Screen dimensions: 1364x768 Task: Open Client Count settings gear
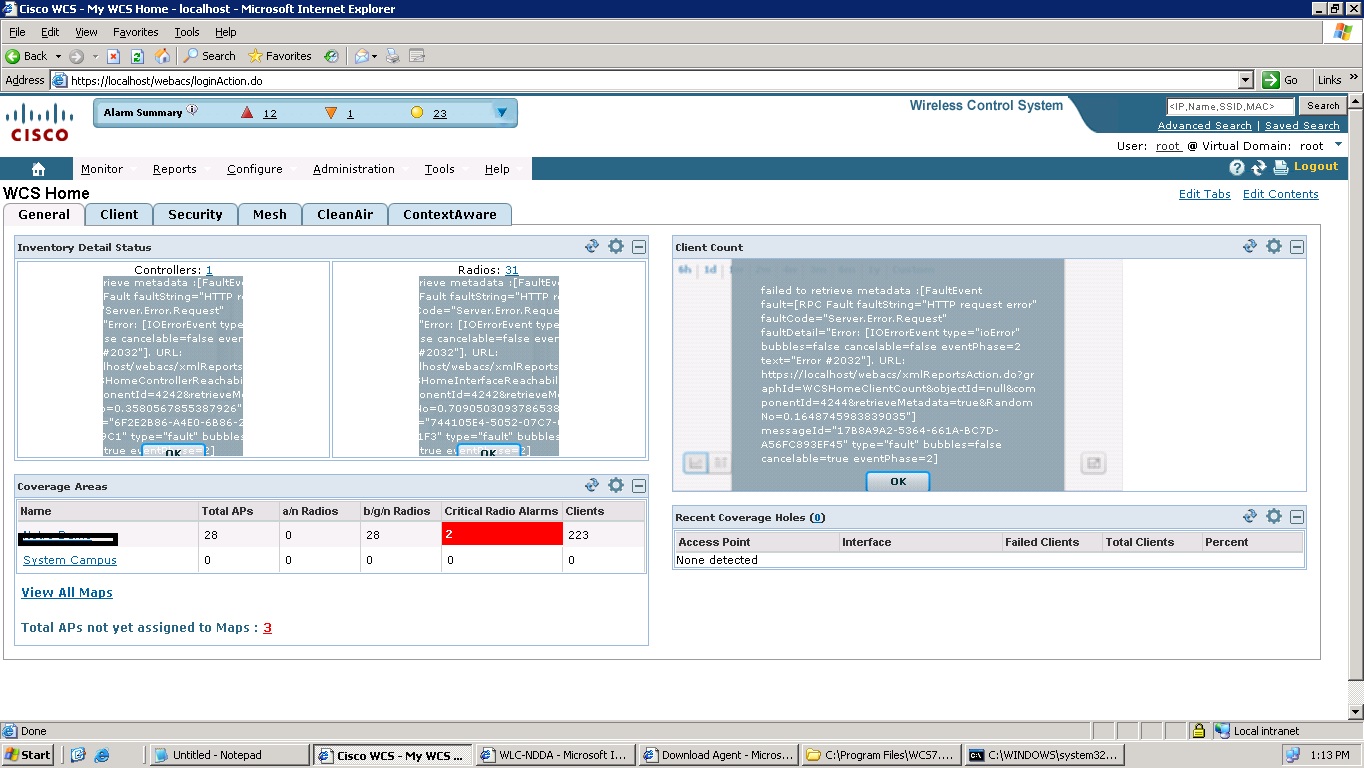pyautogui.click(x=1274, y=246)
